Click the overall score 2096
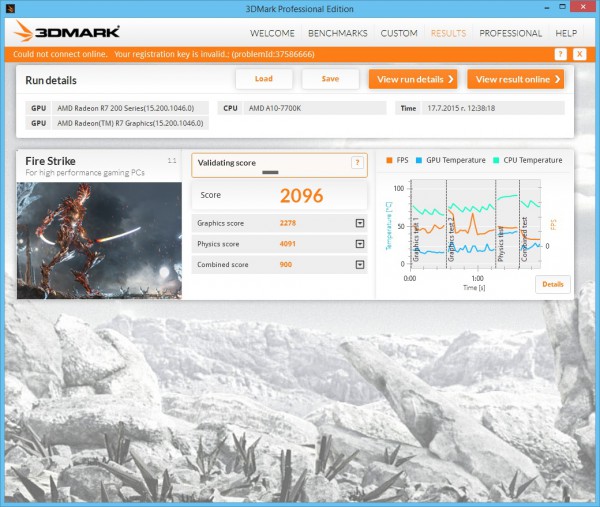Viewport: 600px width, 507px height. tap(302, 196)
